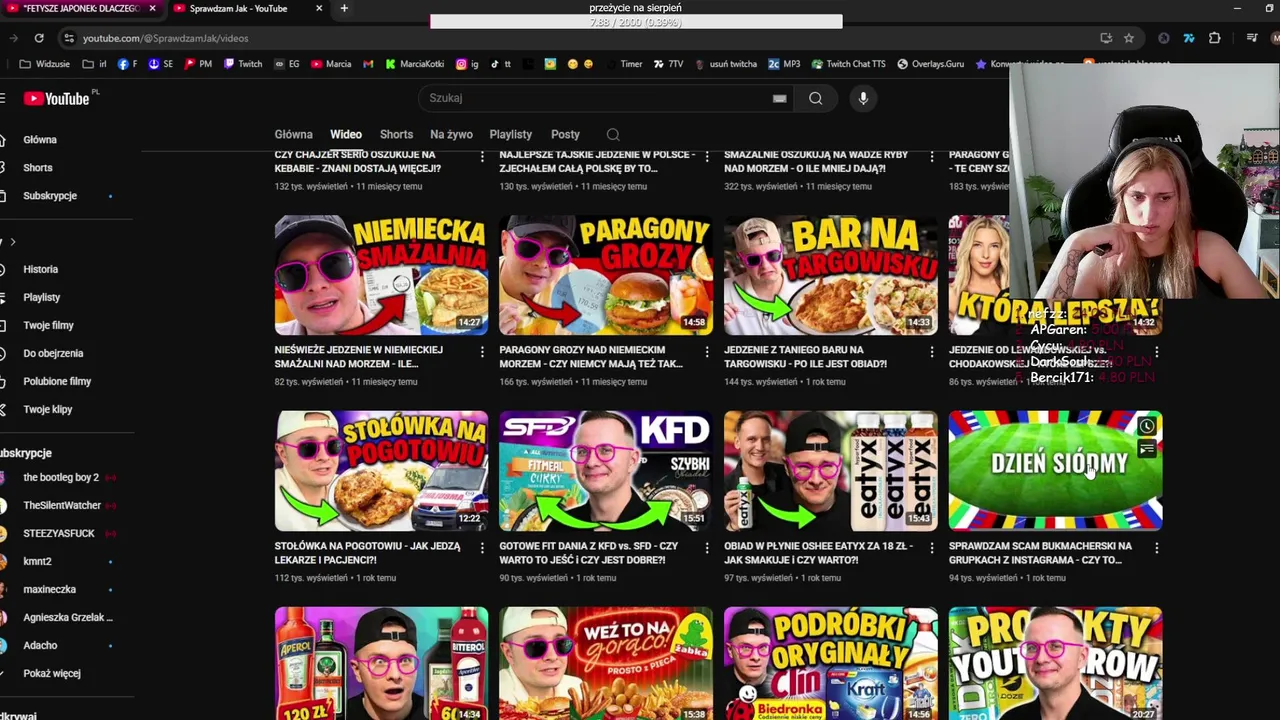Bookmark this page with the star
The height and width of the screenshot is (720, 1280).
[1129, 38]
